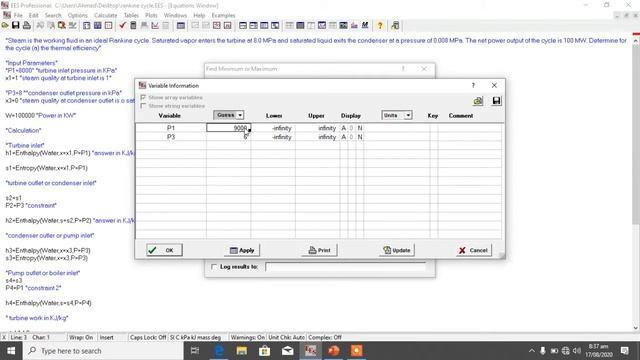Click the Find magnifier toolbar icon

62,25
